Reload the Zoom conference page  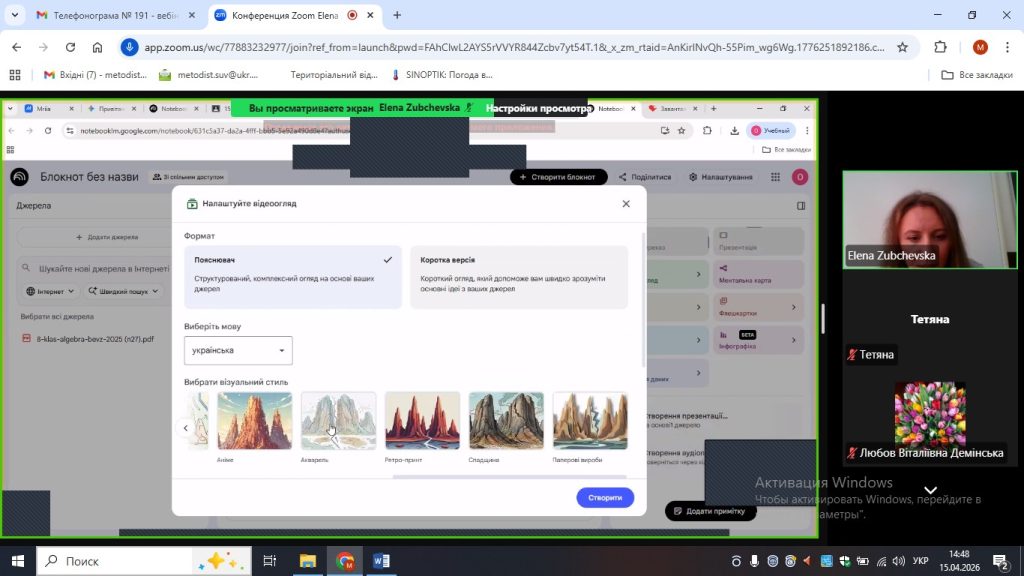[70, 47]
